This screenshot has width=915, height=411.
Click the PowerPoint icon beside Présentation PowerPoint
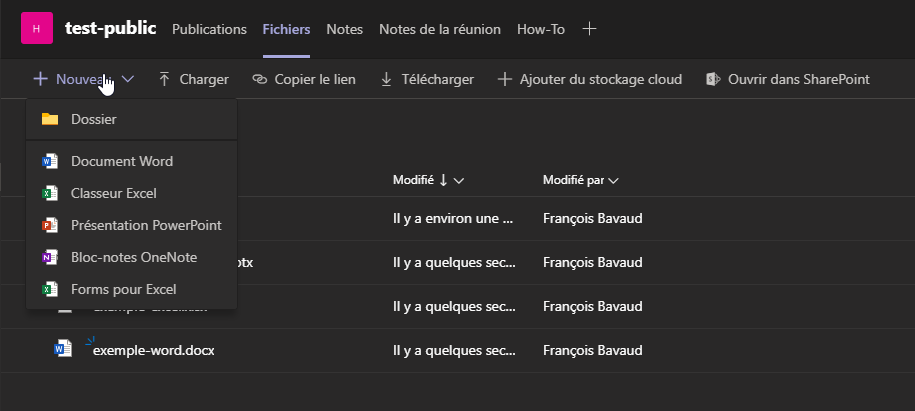(x=50, y=225)
